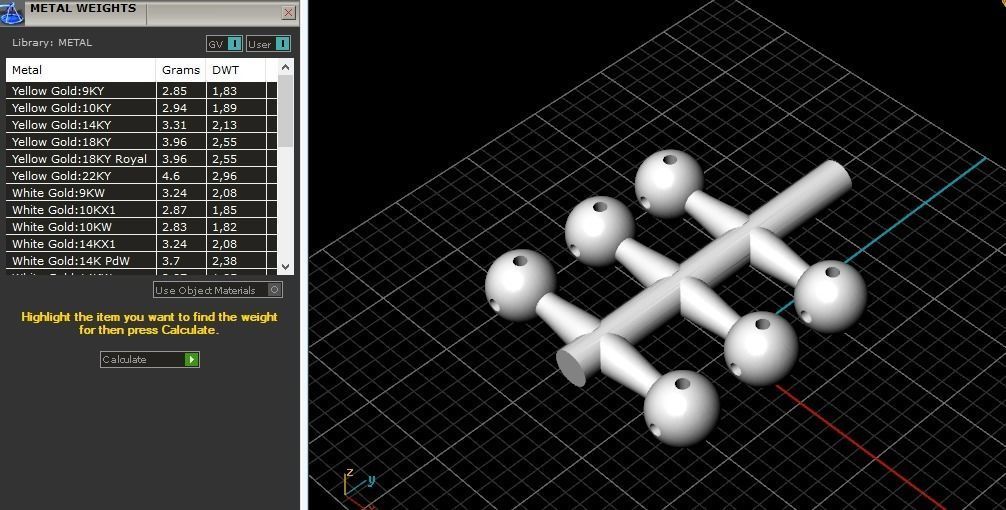Click the 1,82 DWT value for 10KW
The height and width of the screenshot is (510, 1006).
(225, 227)
